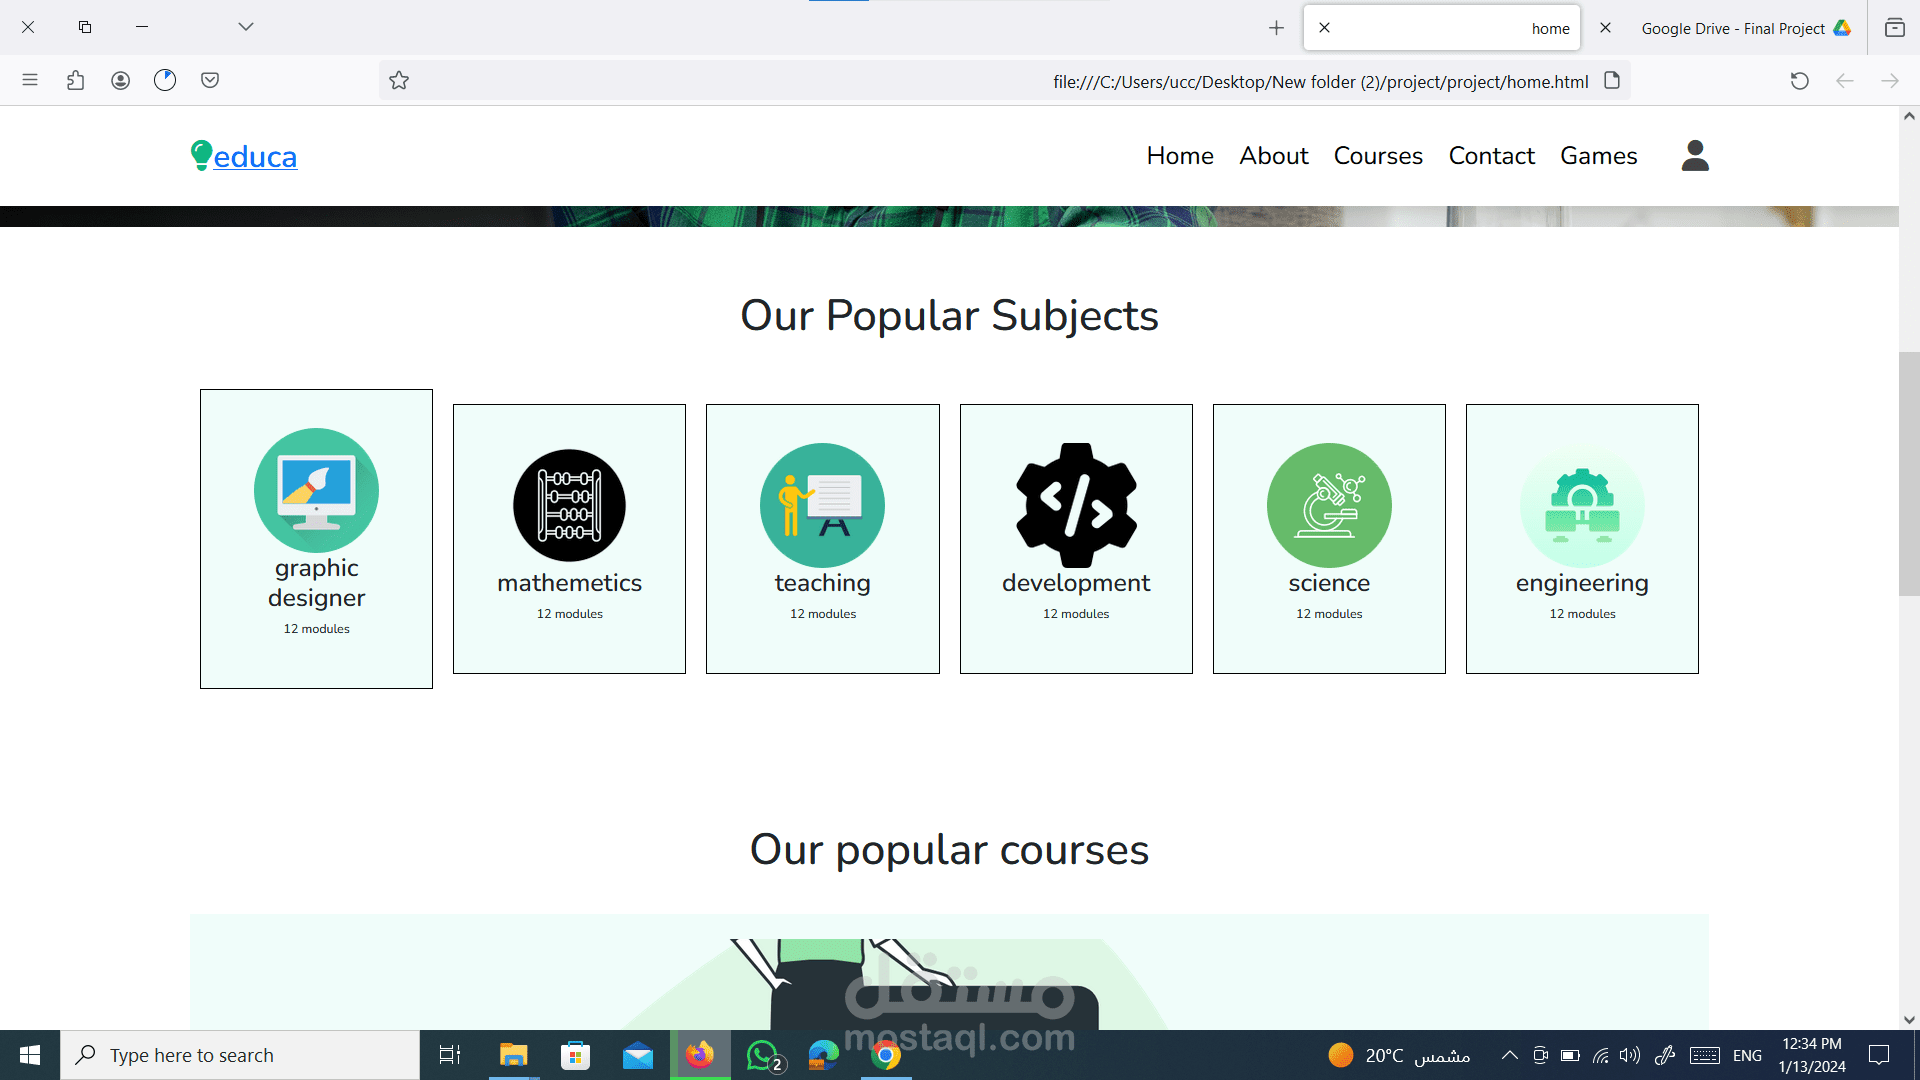
Task: Click the teaching subject icon
Action: click(822, 505)
